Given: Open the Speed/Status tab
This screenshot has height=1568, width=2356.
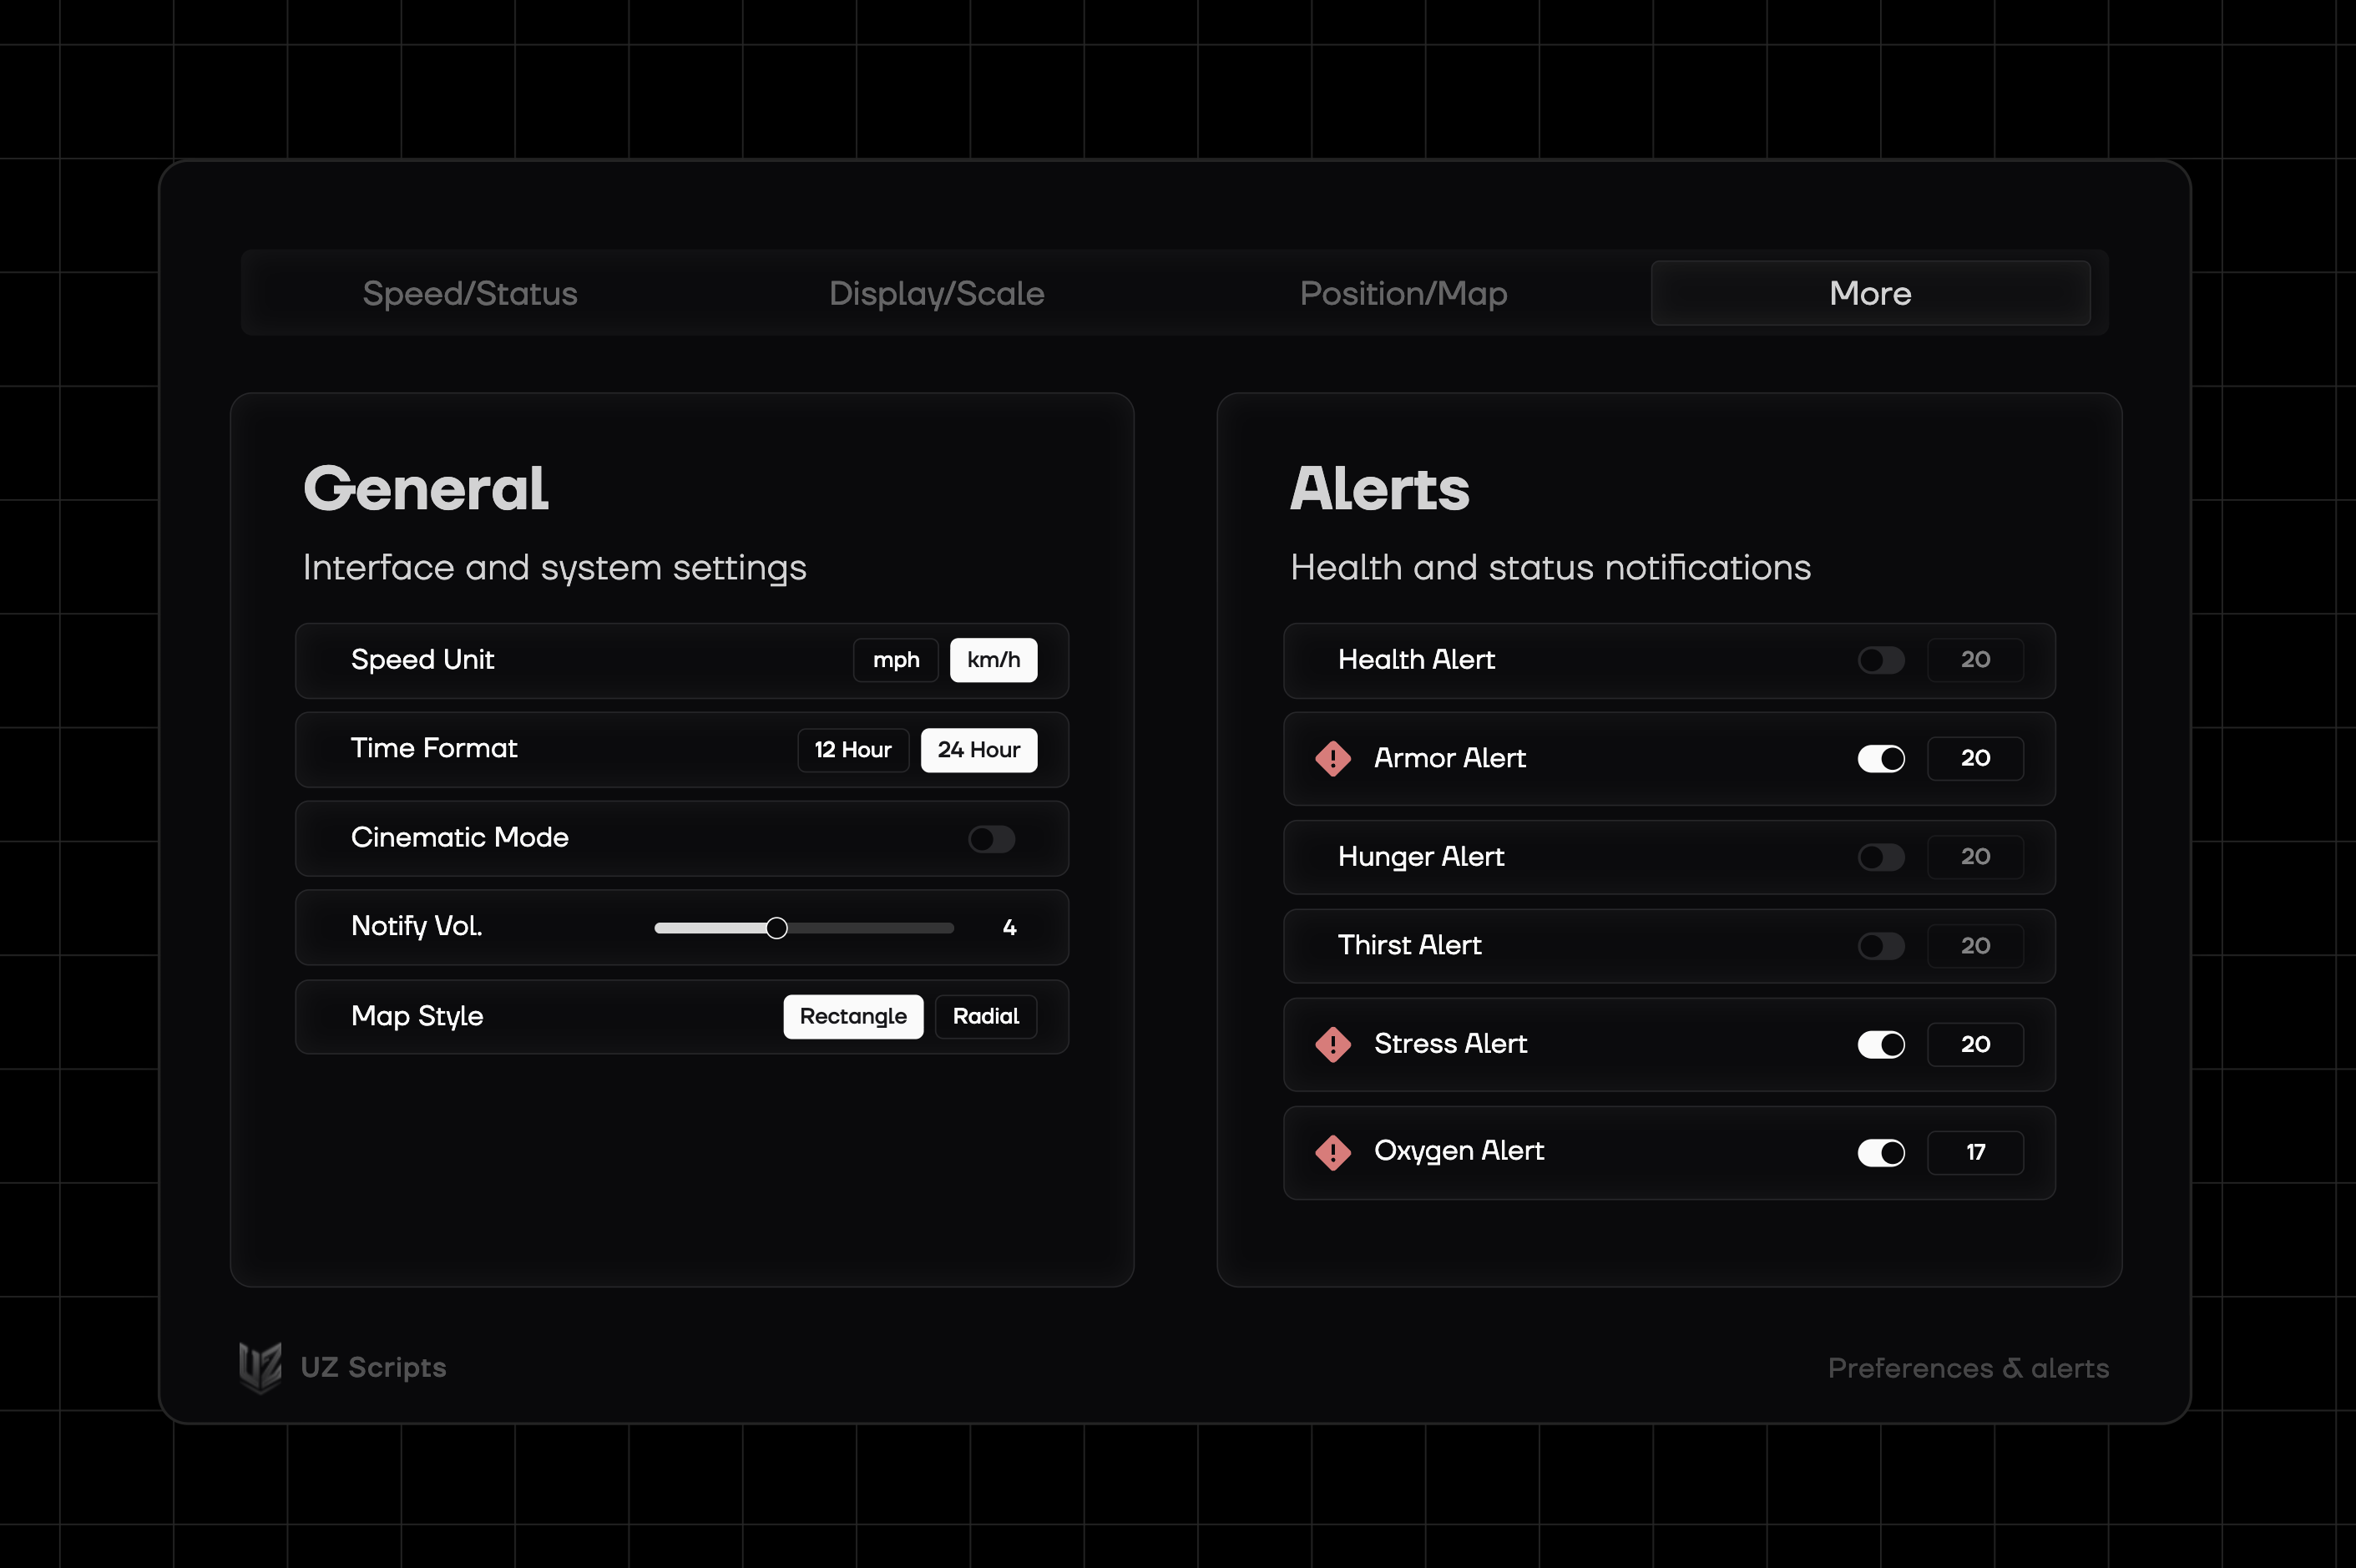Looking at the screenshot, I should pyautogui.click(x=470, y=293).
